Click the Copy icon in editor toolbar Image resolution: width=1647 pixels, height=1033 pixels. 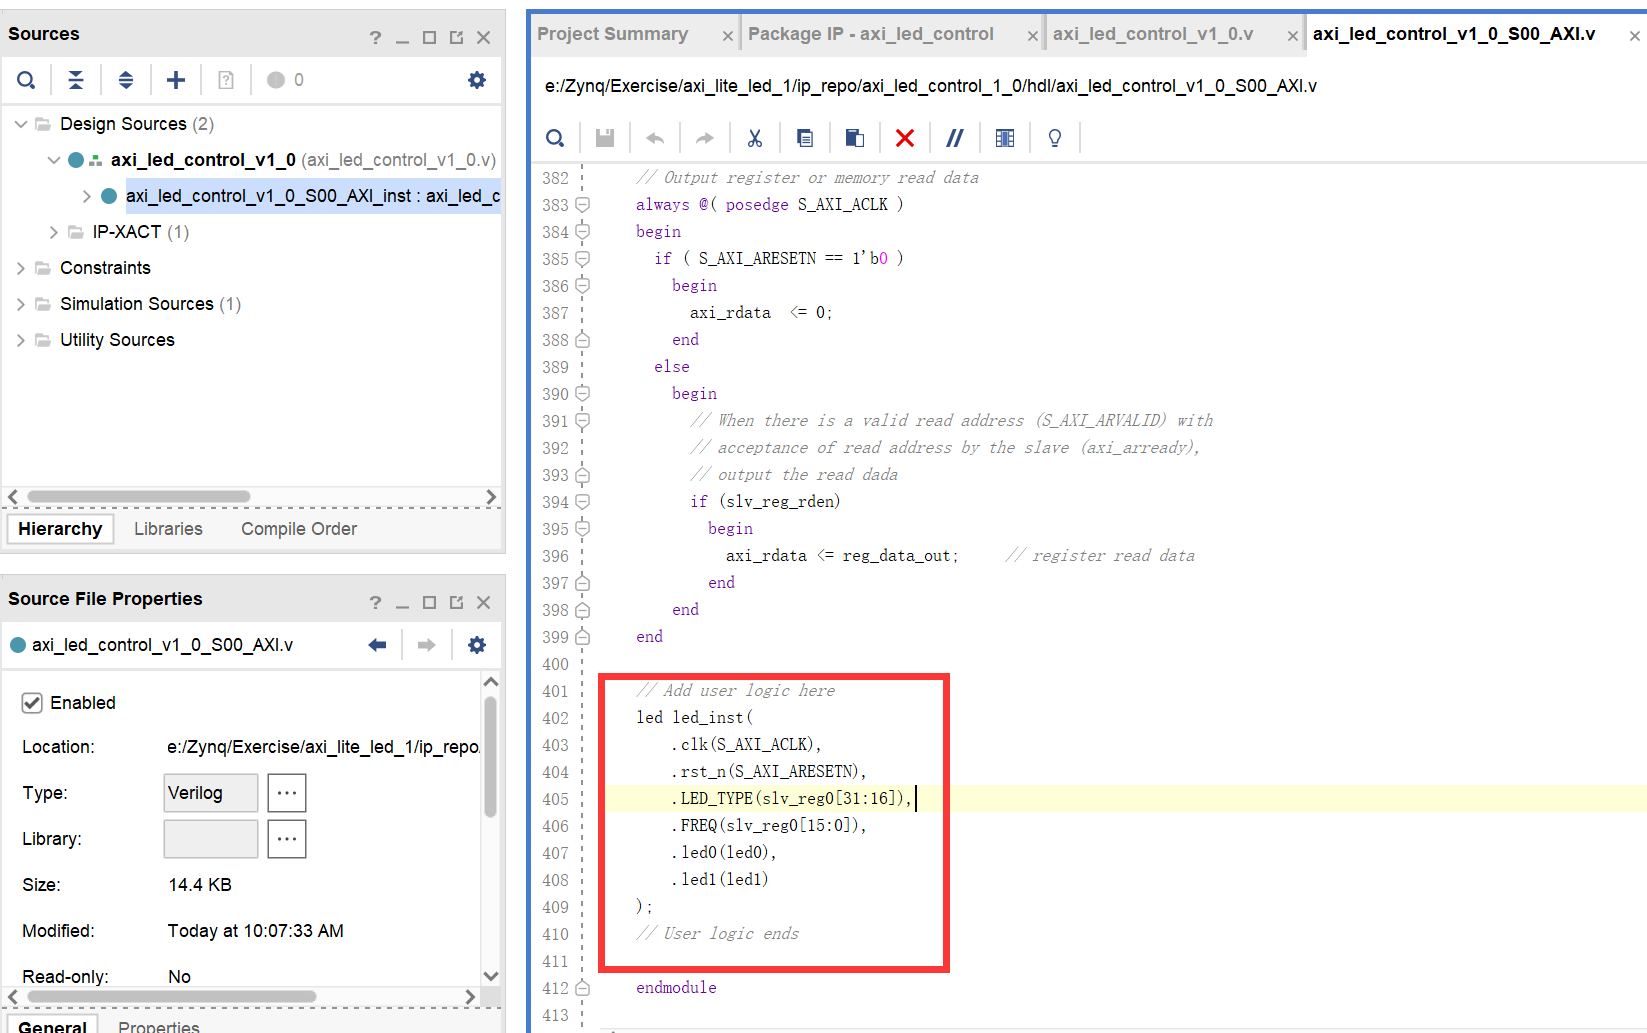805,138
